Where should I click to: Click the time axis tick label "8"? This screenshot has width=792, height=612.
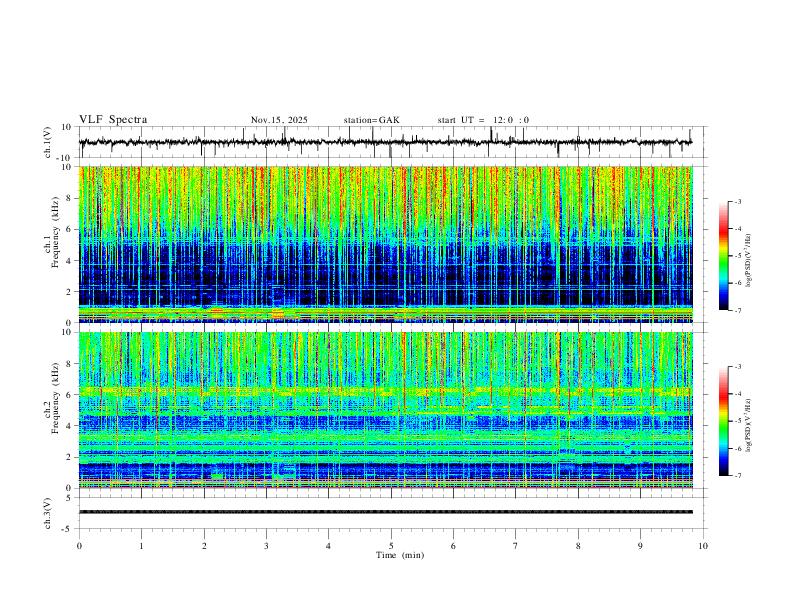(x=578, y=546)
